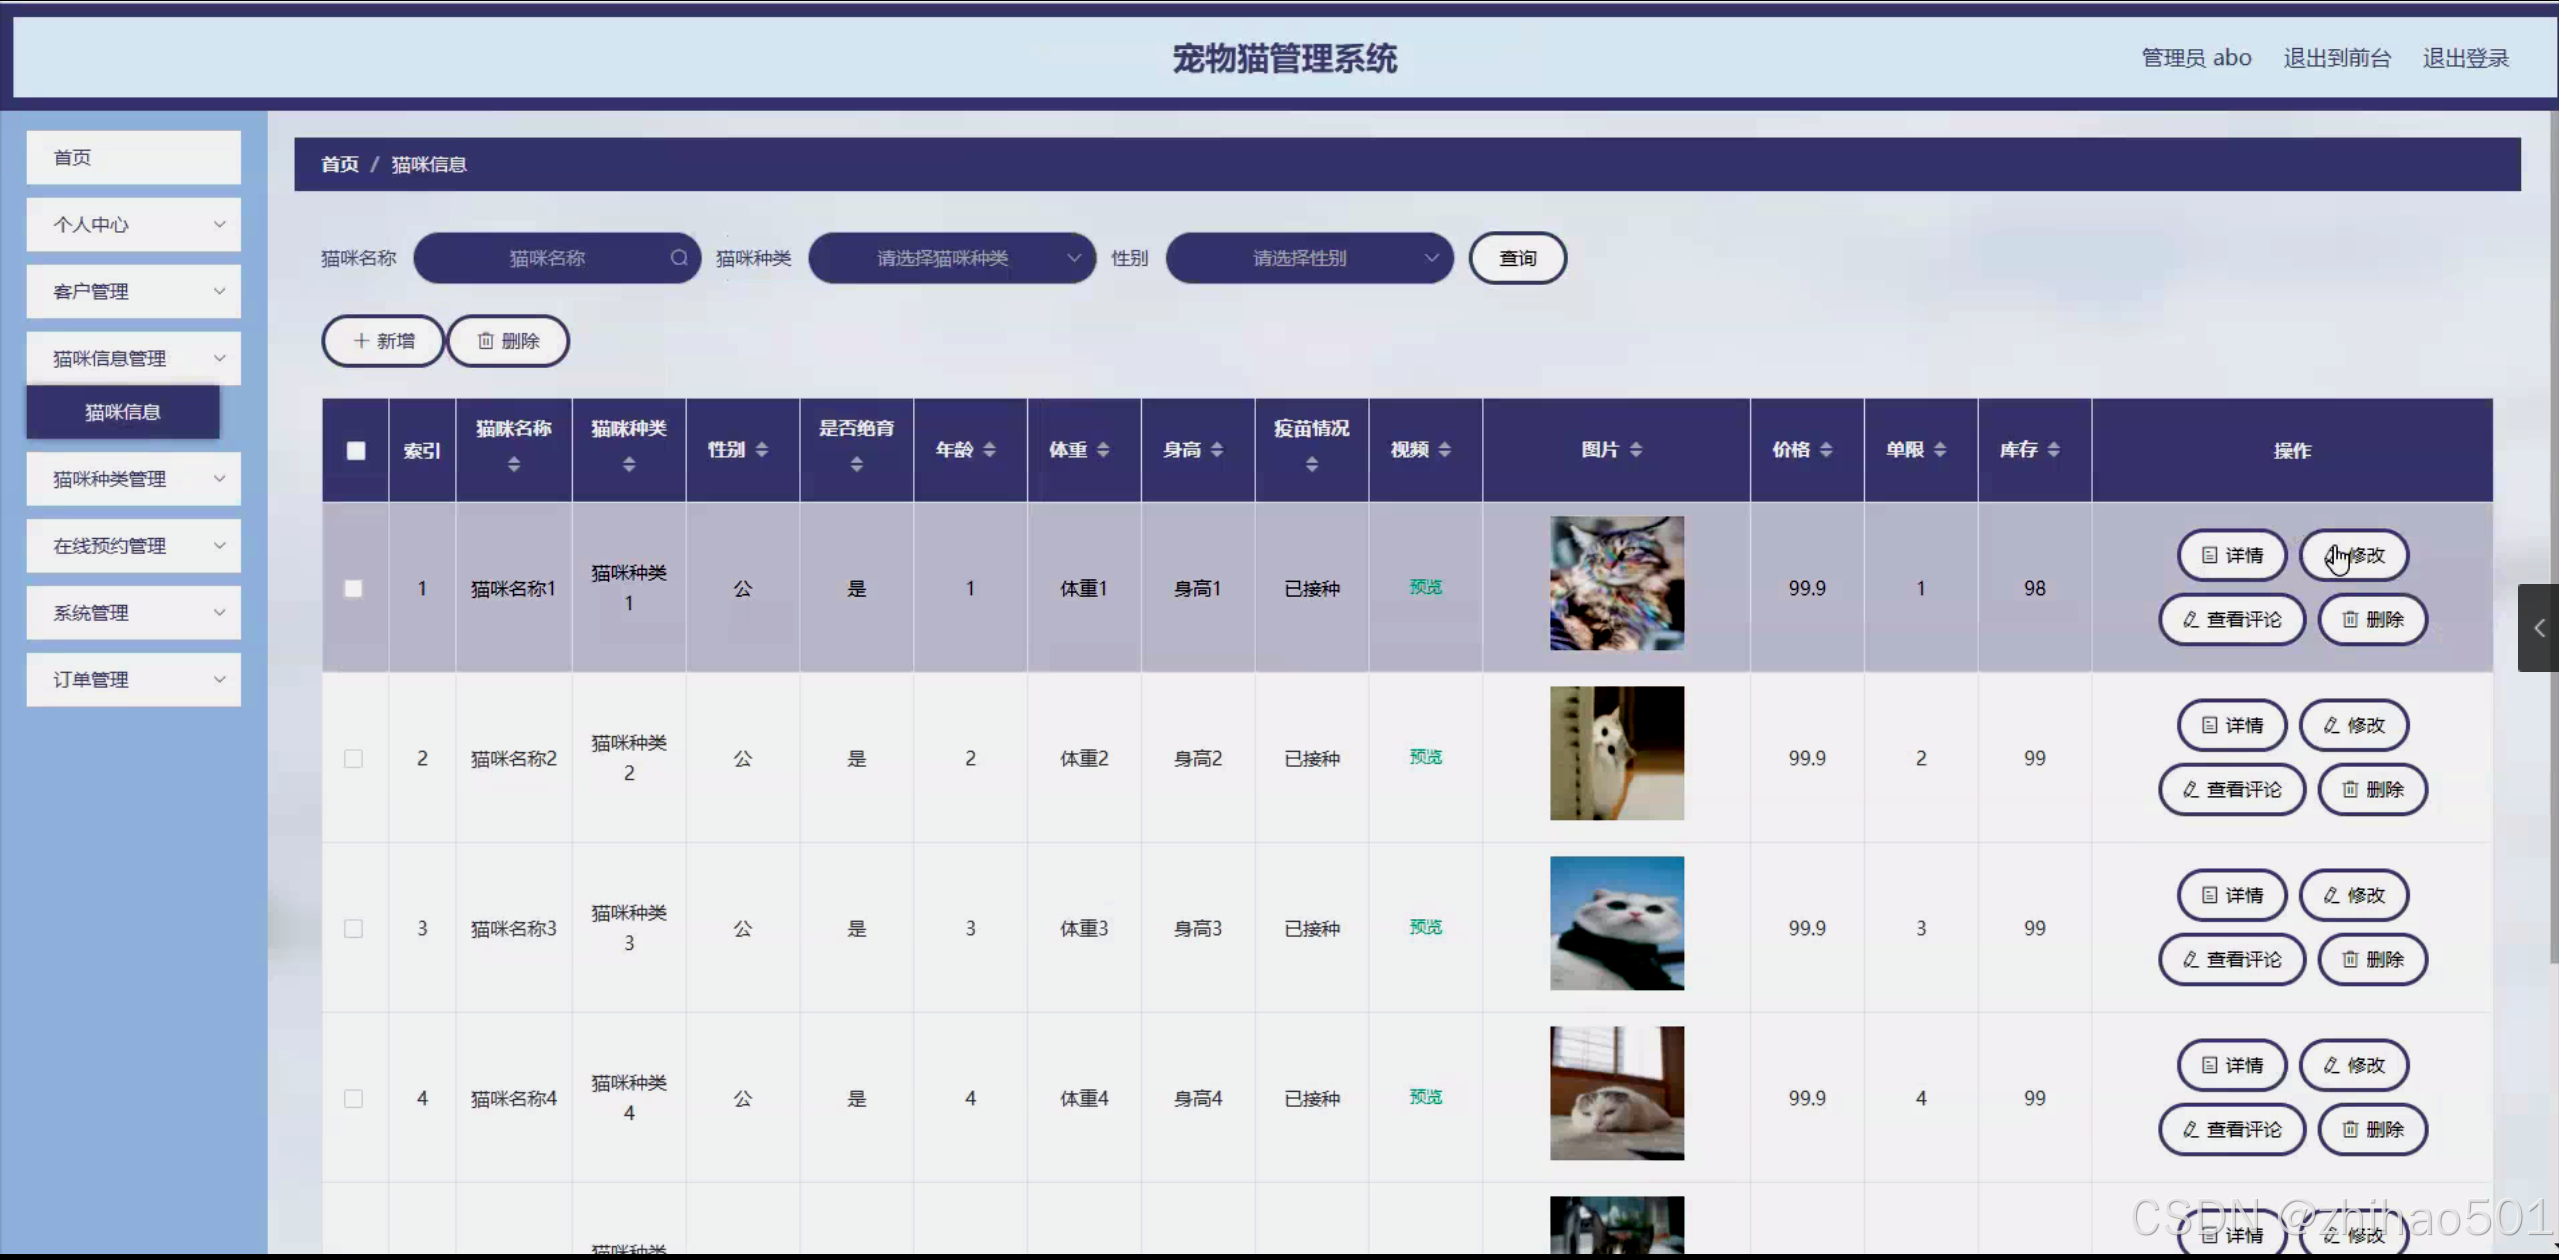The height and width of the screenshot is (1260, 2559).
Task: Check the checkbox for row 4
Action: point(353,1098)
